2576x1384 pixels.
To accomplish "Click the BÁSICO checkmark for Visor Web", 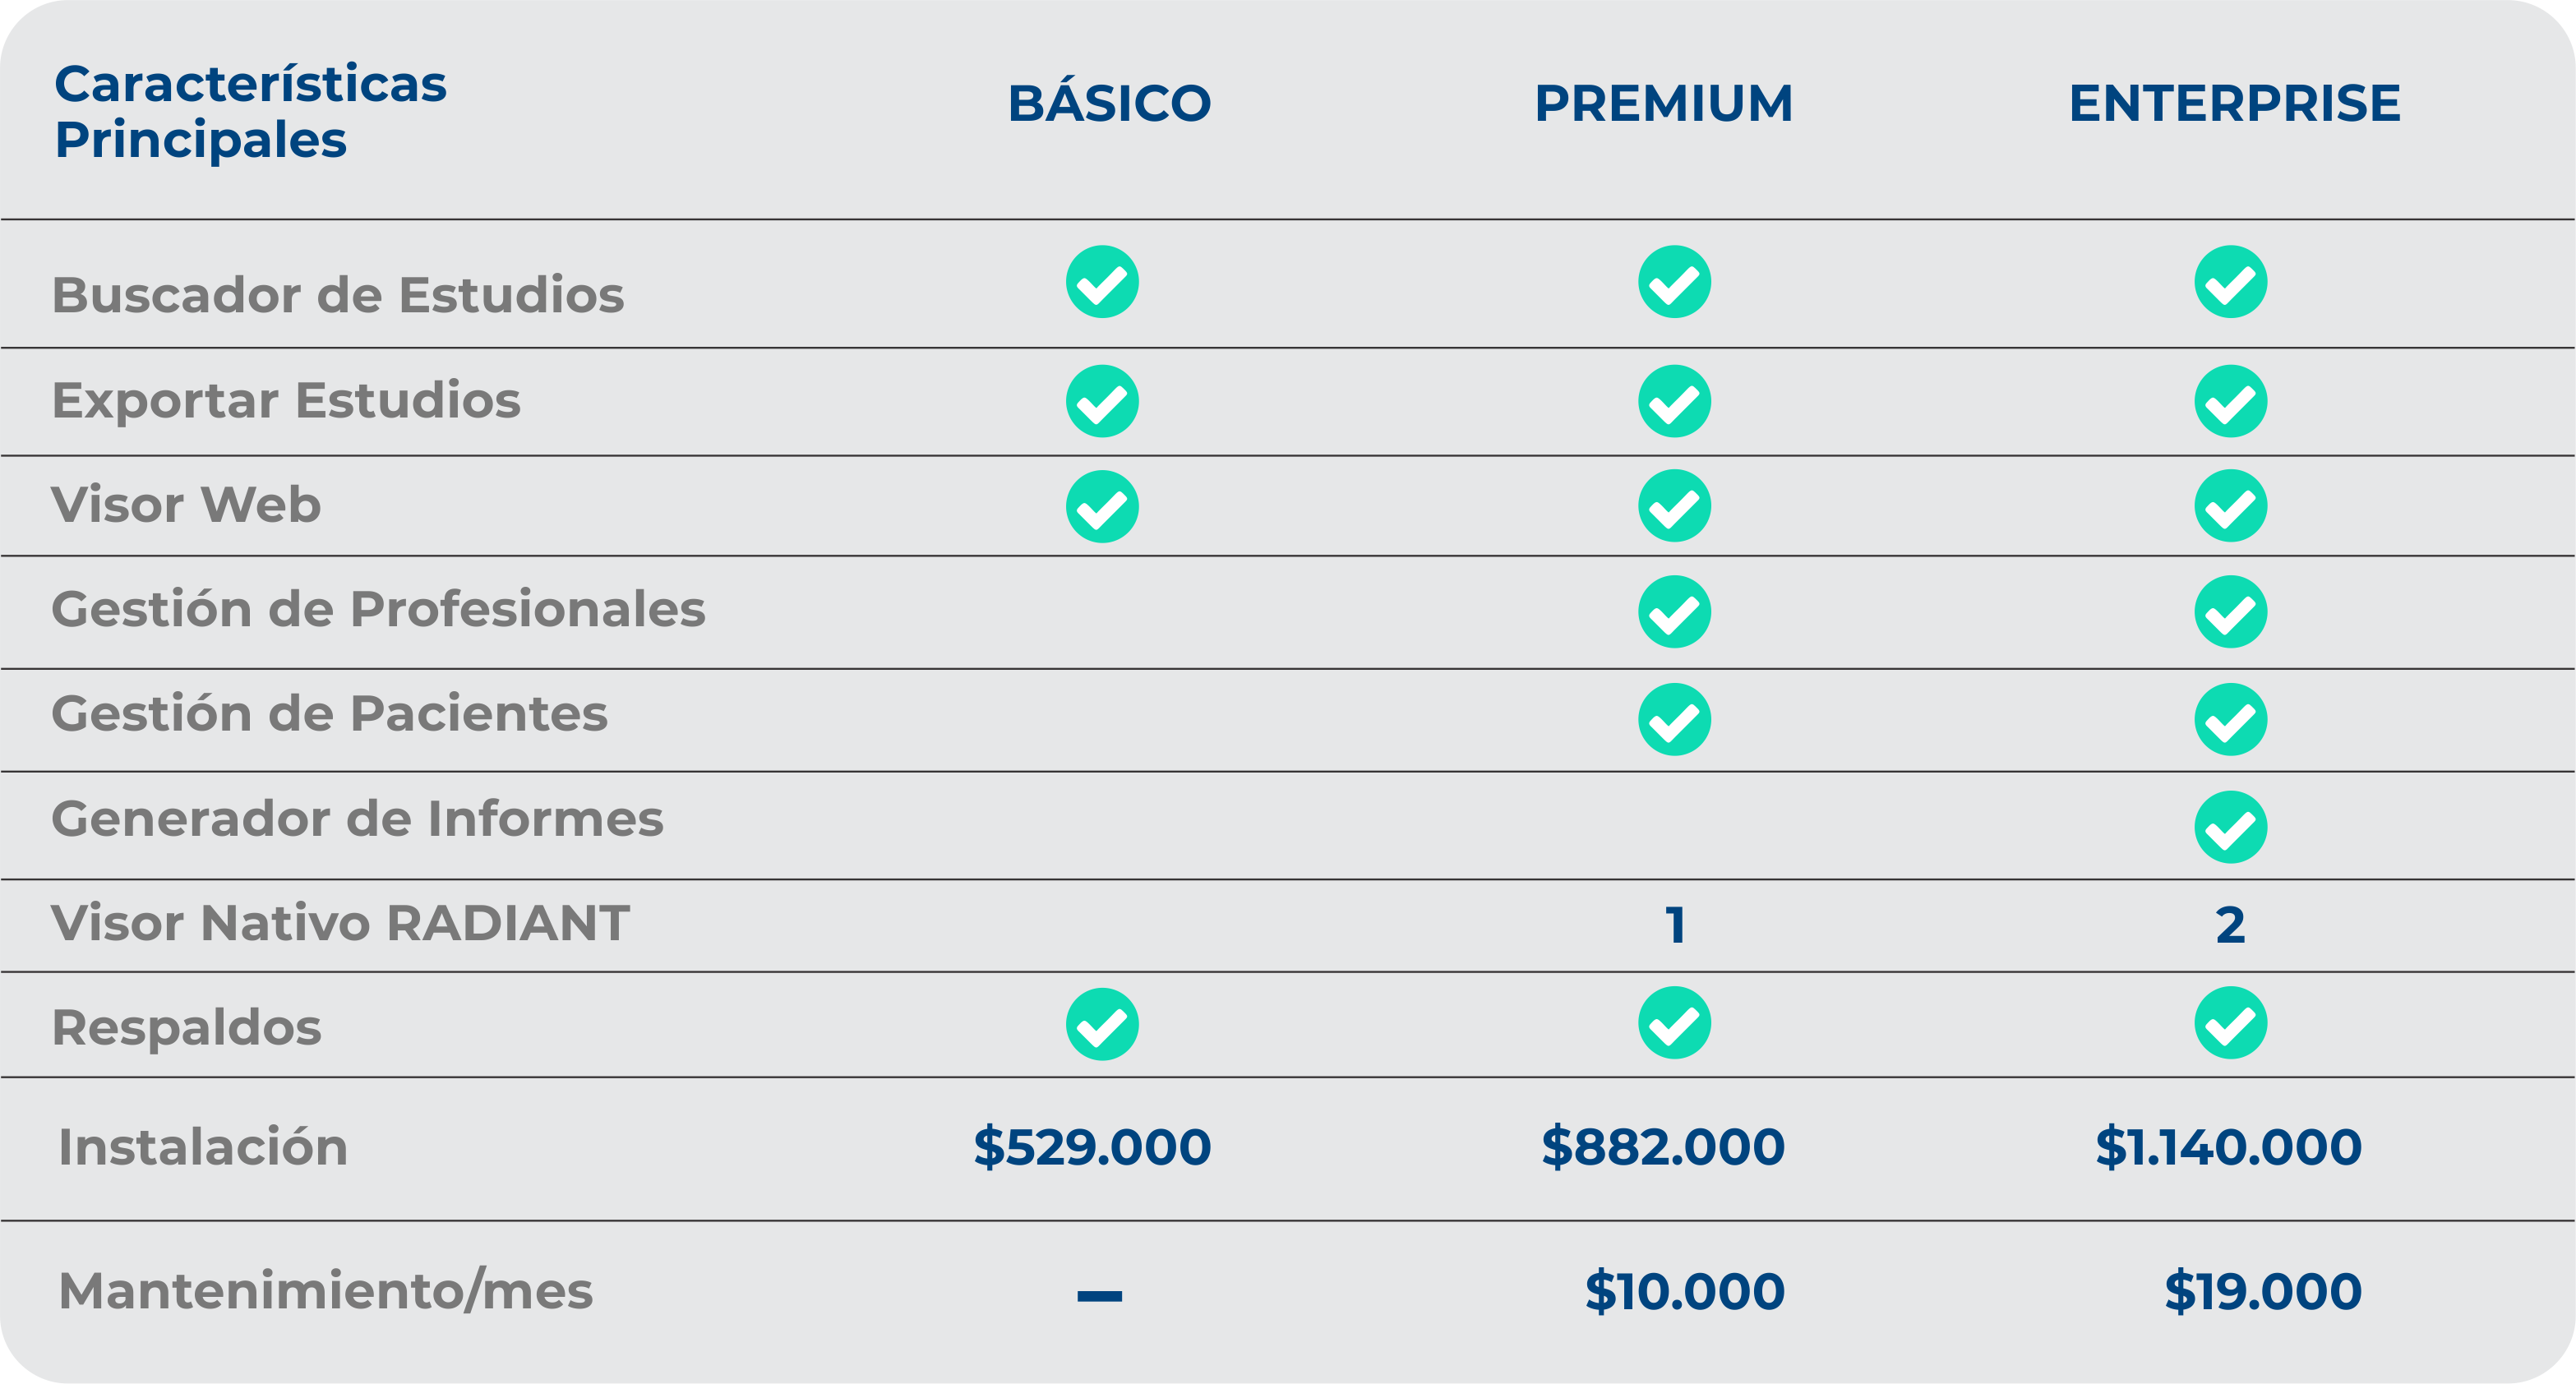I will click(1102, 507).
